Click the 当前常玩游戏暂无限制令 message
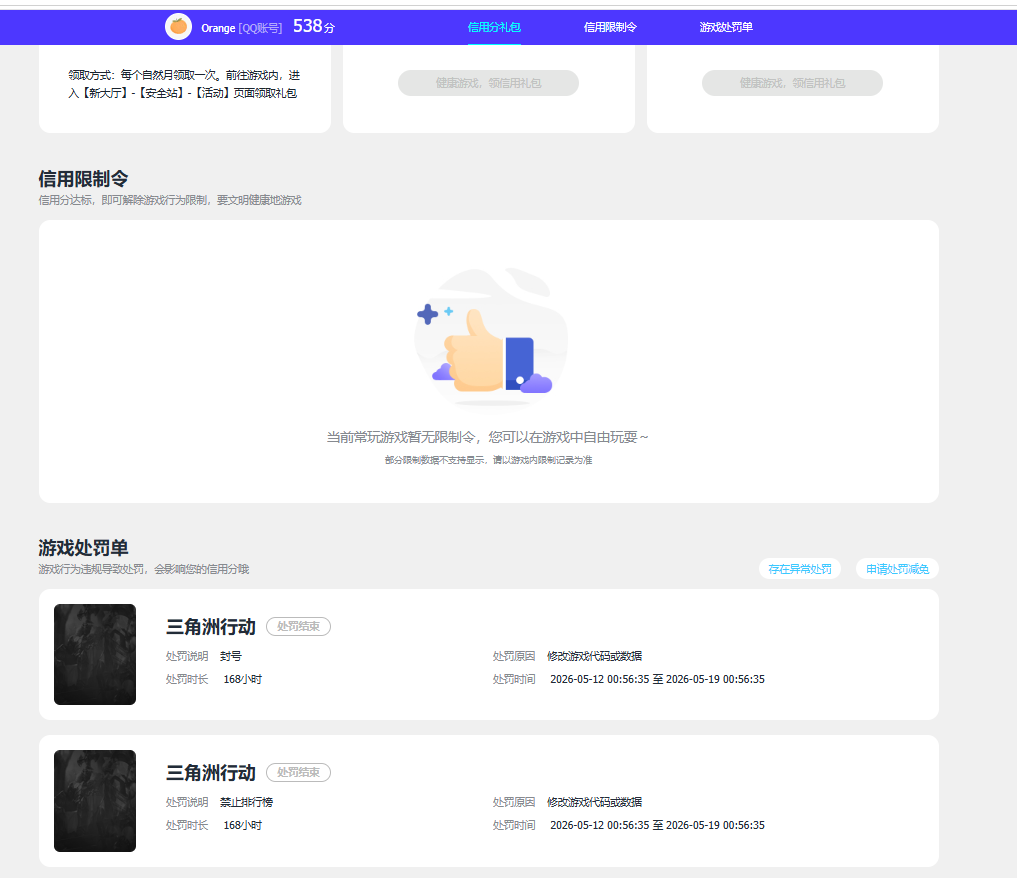Viewport: 1017px width, 878px height. [x=488, y=437]
